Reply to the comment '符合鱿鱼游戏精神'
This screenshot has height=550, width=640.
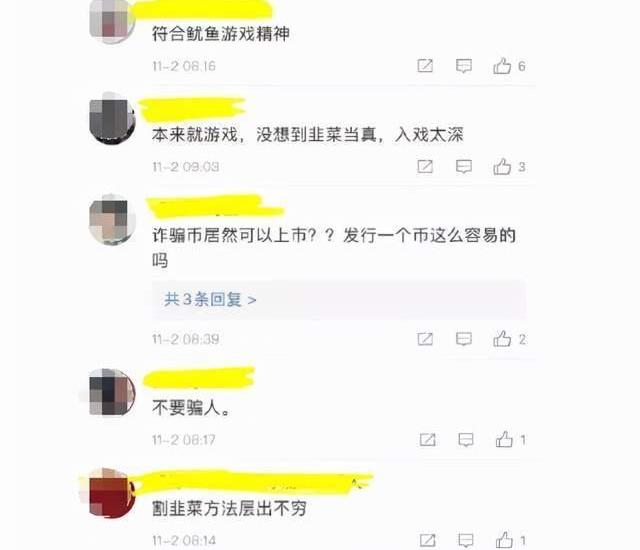coord(464,66)
